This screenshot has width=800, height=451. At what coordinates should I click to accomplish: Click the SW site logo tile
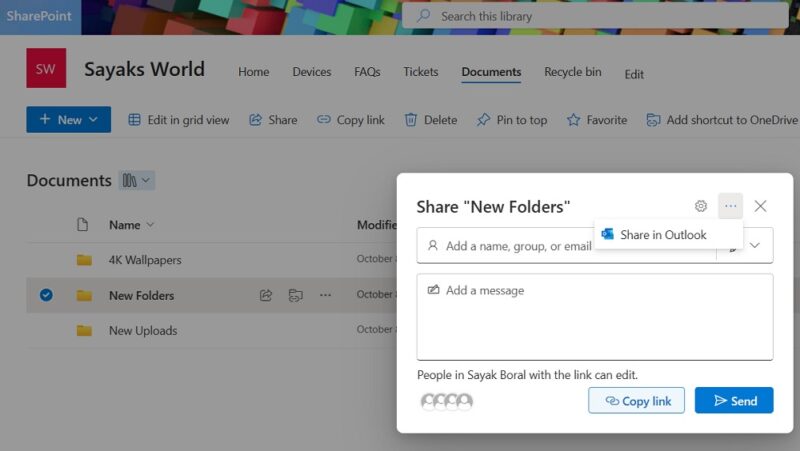46,68
